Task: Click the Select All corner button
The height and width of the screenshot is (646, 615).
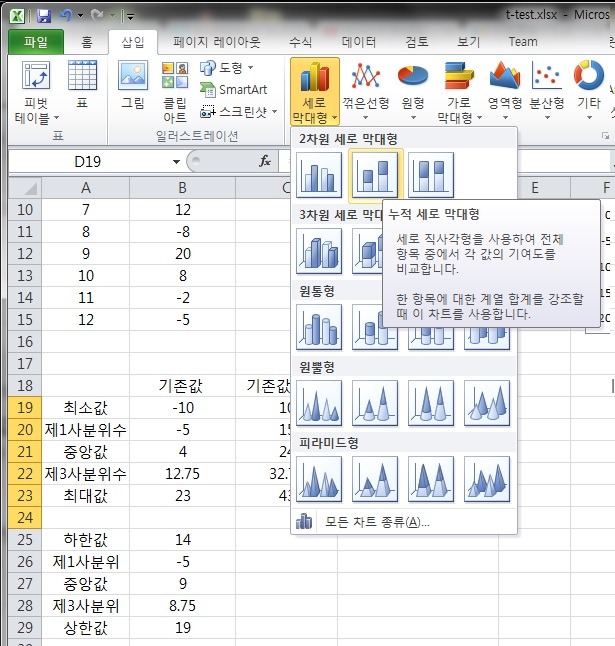Action: point(25,188)
